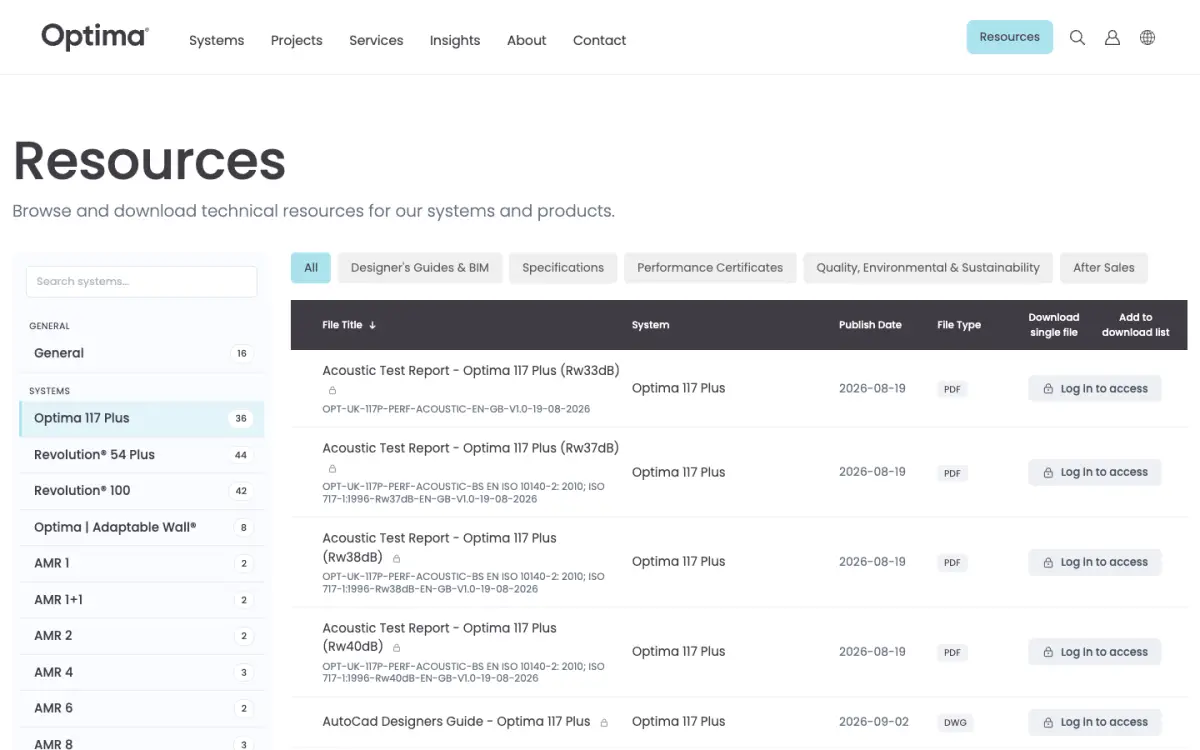Click PDF badge for Rw33dB report
Viewport: 1200px width, 750px height.
tap(953, 389)
